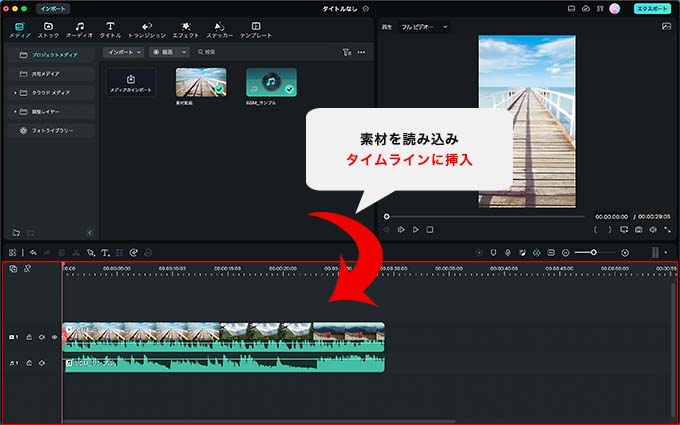Create a new folder in media sidebar
Viewport: 680px width, 425px height.
16,233
